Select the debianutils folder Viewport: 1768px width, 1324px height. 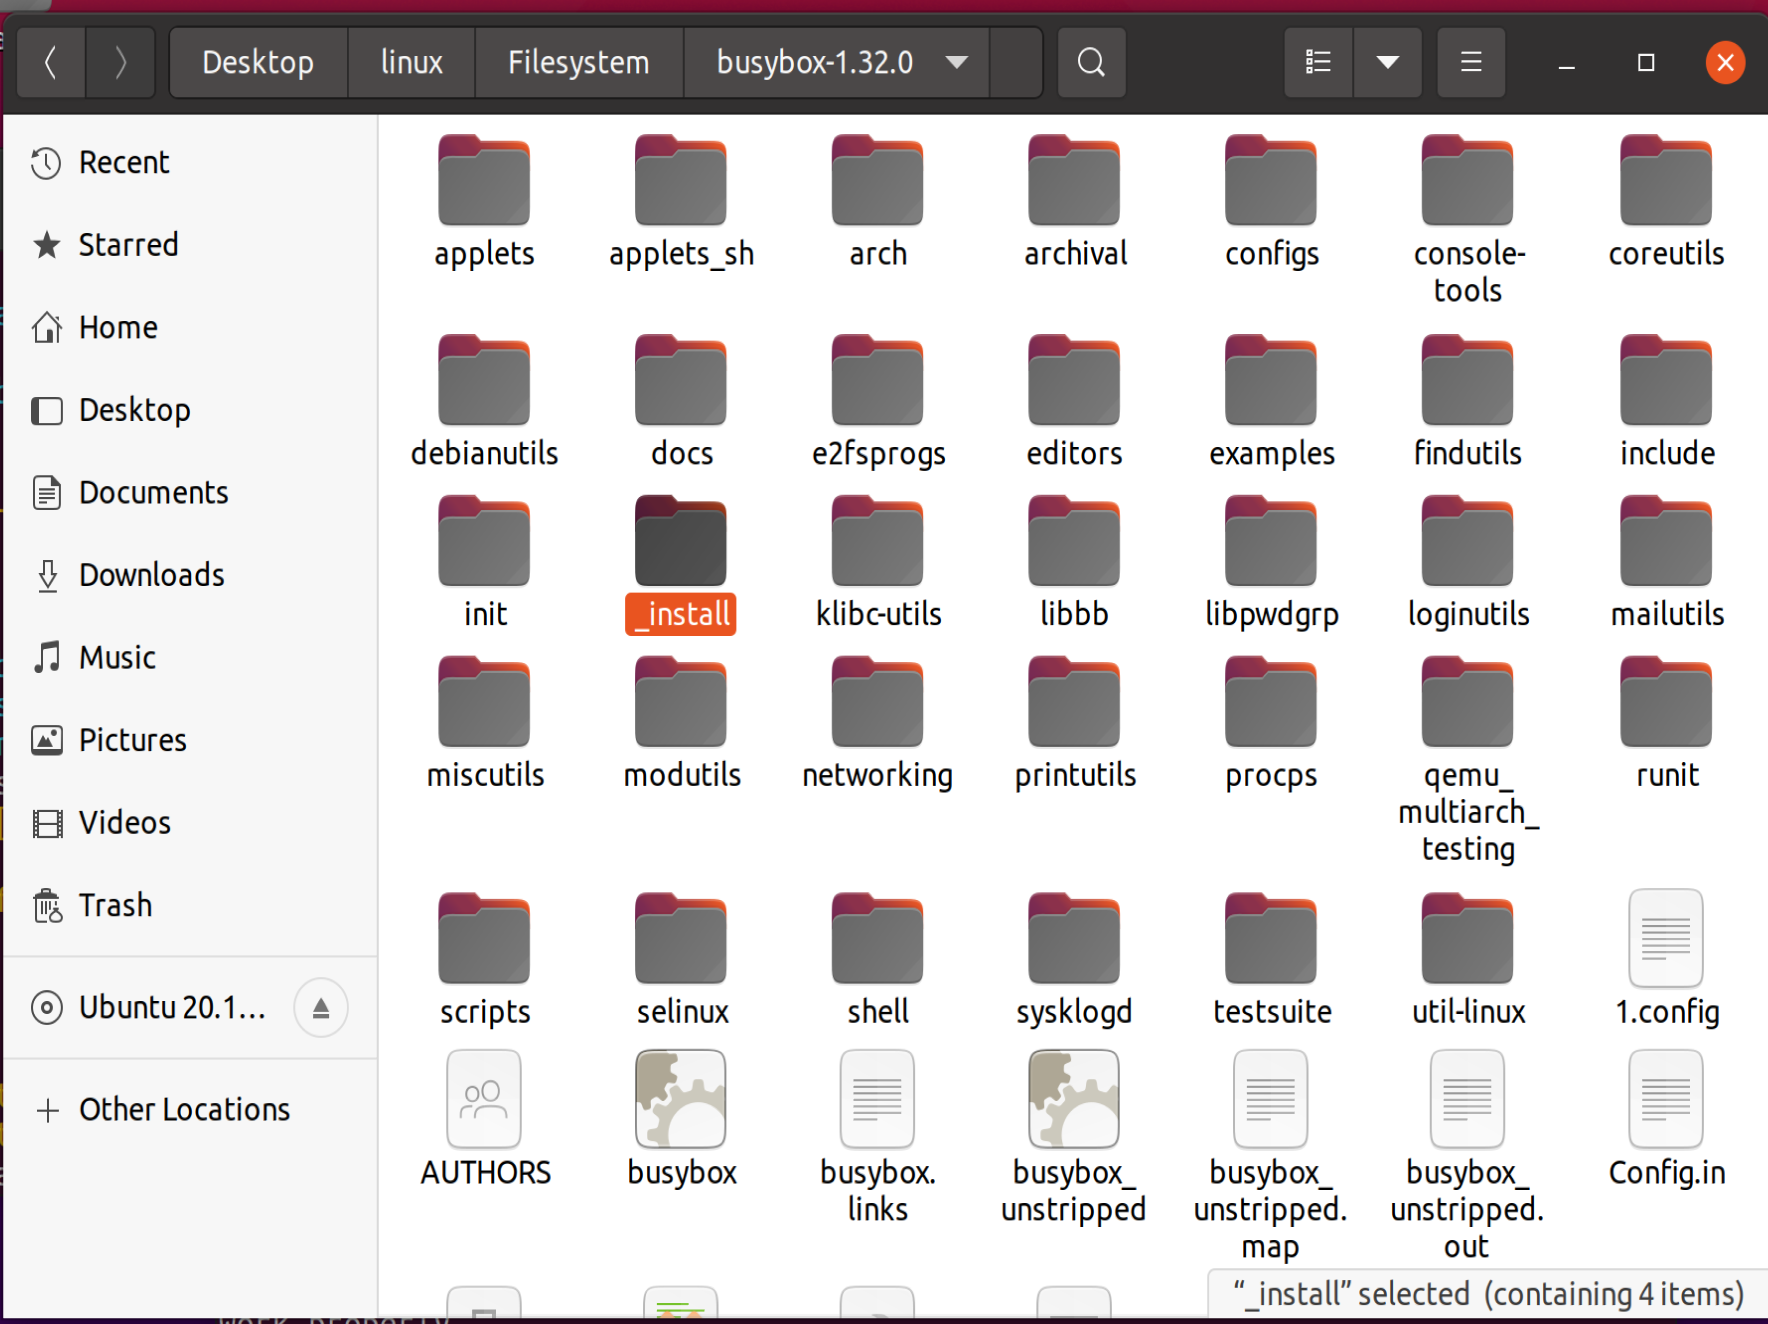pyautogui.click(x=484, y=401)
